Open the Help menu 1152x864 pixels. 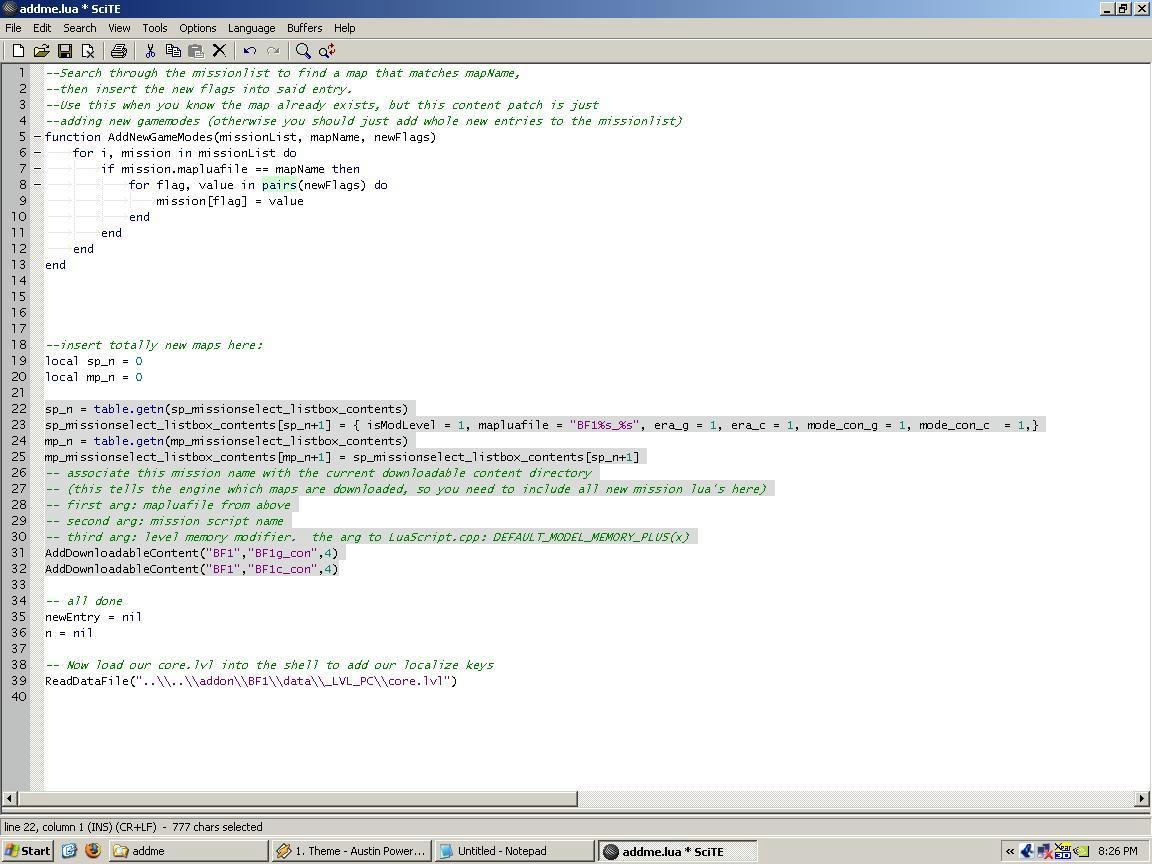point(345,28)
